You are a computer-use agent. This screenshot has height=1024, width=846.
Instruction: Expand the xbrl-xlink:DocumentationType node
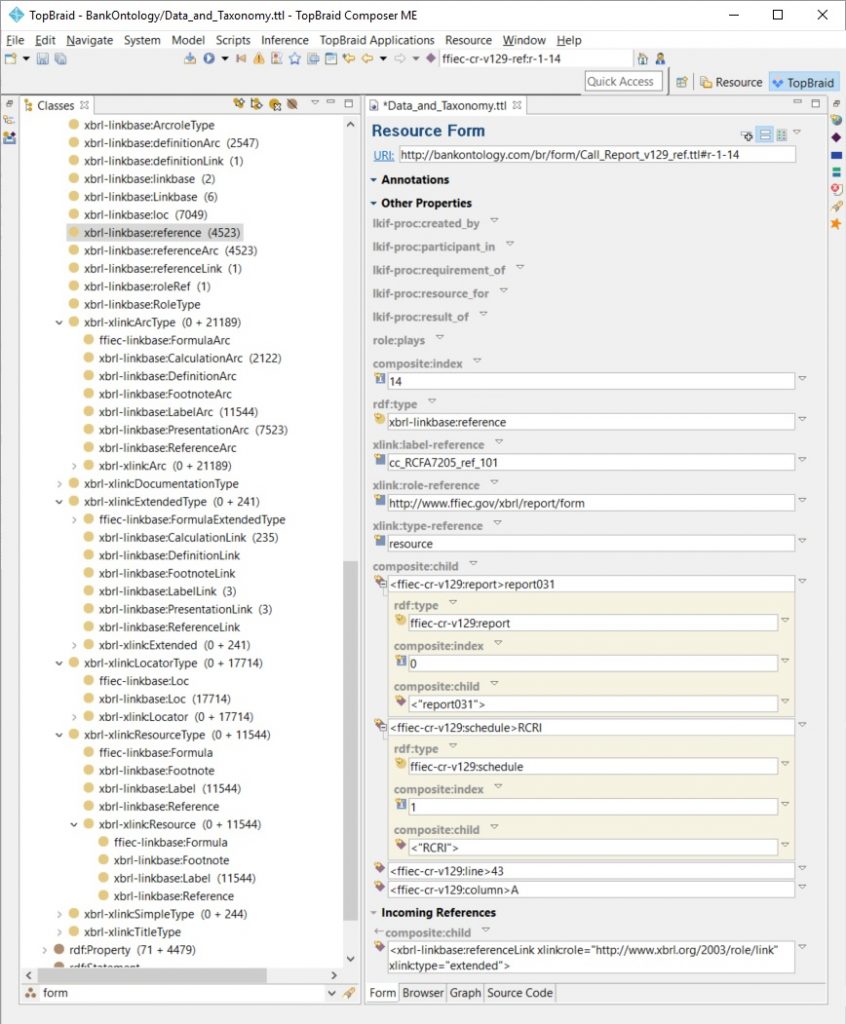pos(59,484)
